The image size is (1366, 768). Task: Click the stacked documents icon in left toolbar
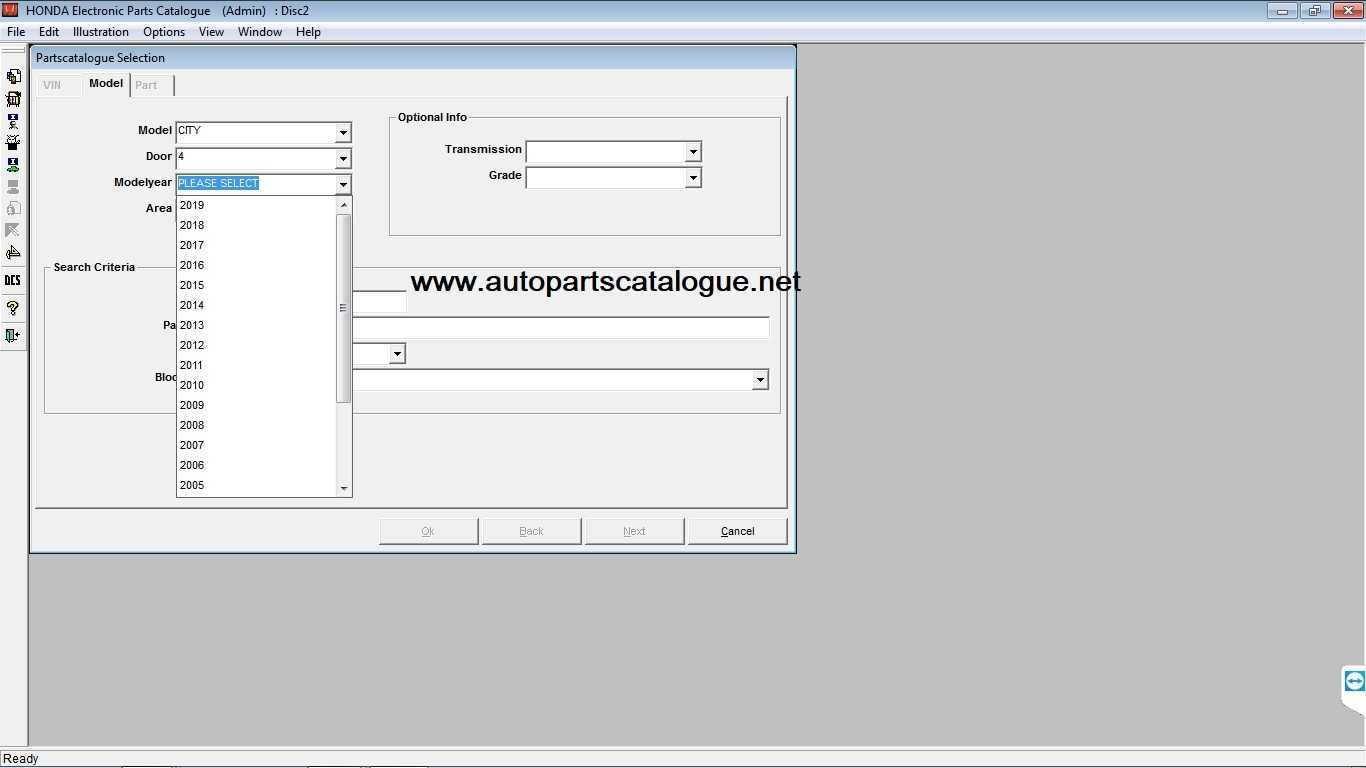[x=13, y=76]
